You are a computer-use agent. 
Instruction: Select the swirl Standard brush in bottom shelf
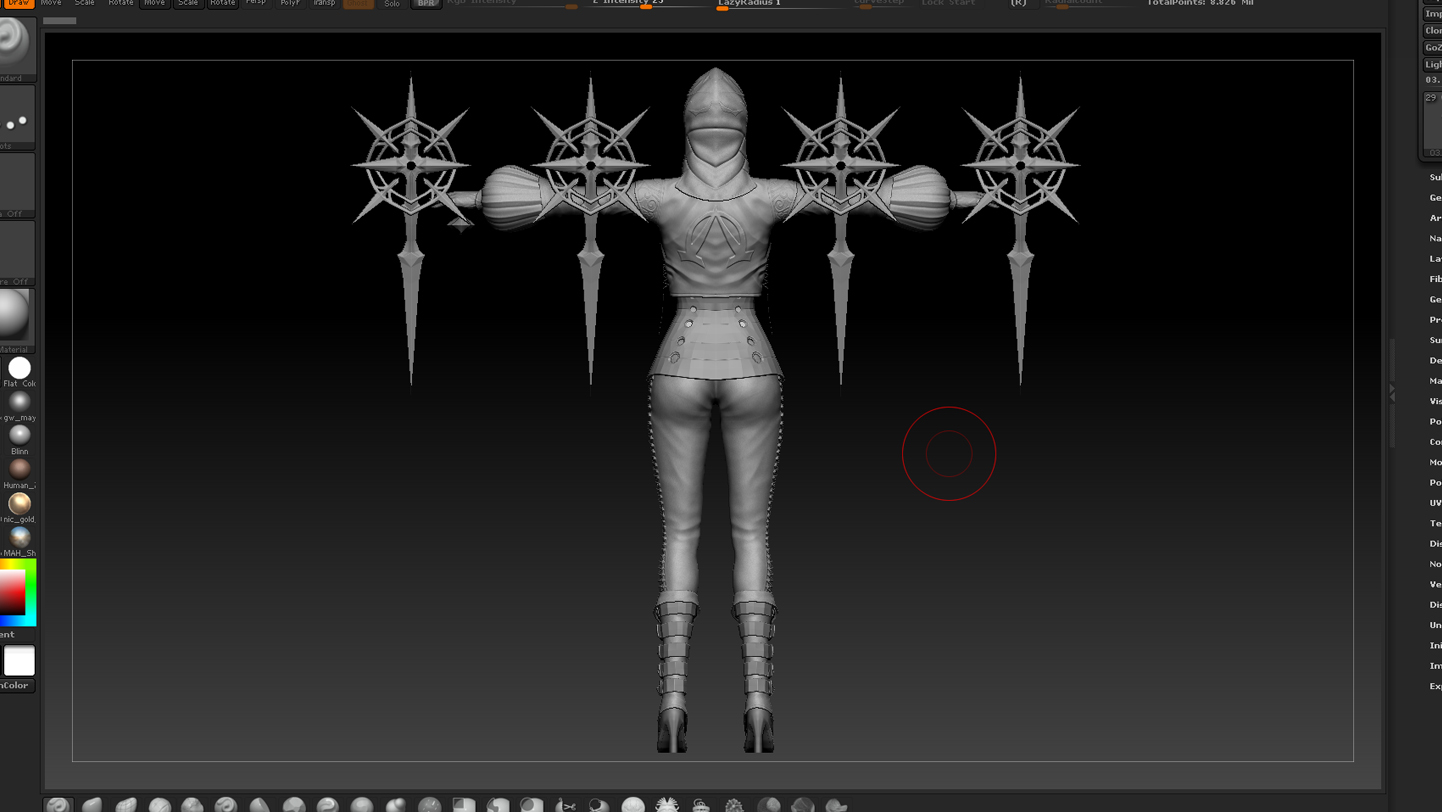[x=59, y=804]
